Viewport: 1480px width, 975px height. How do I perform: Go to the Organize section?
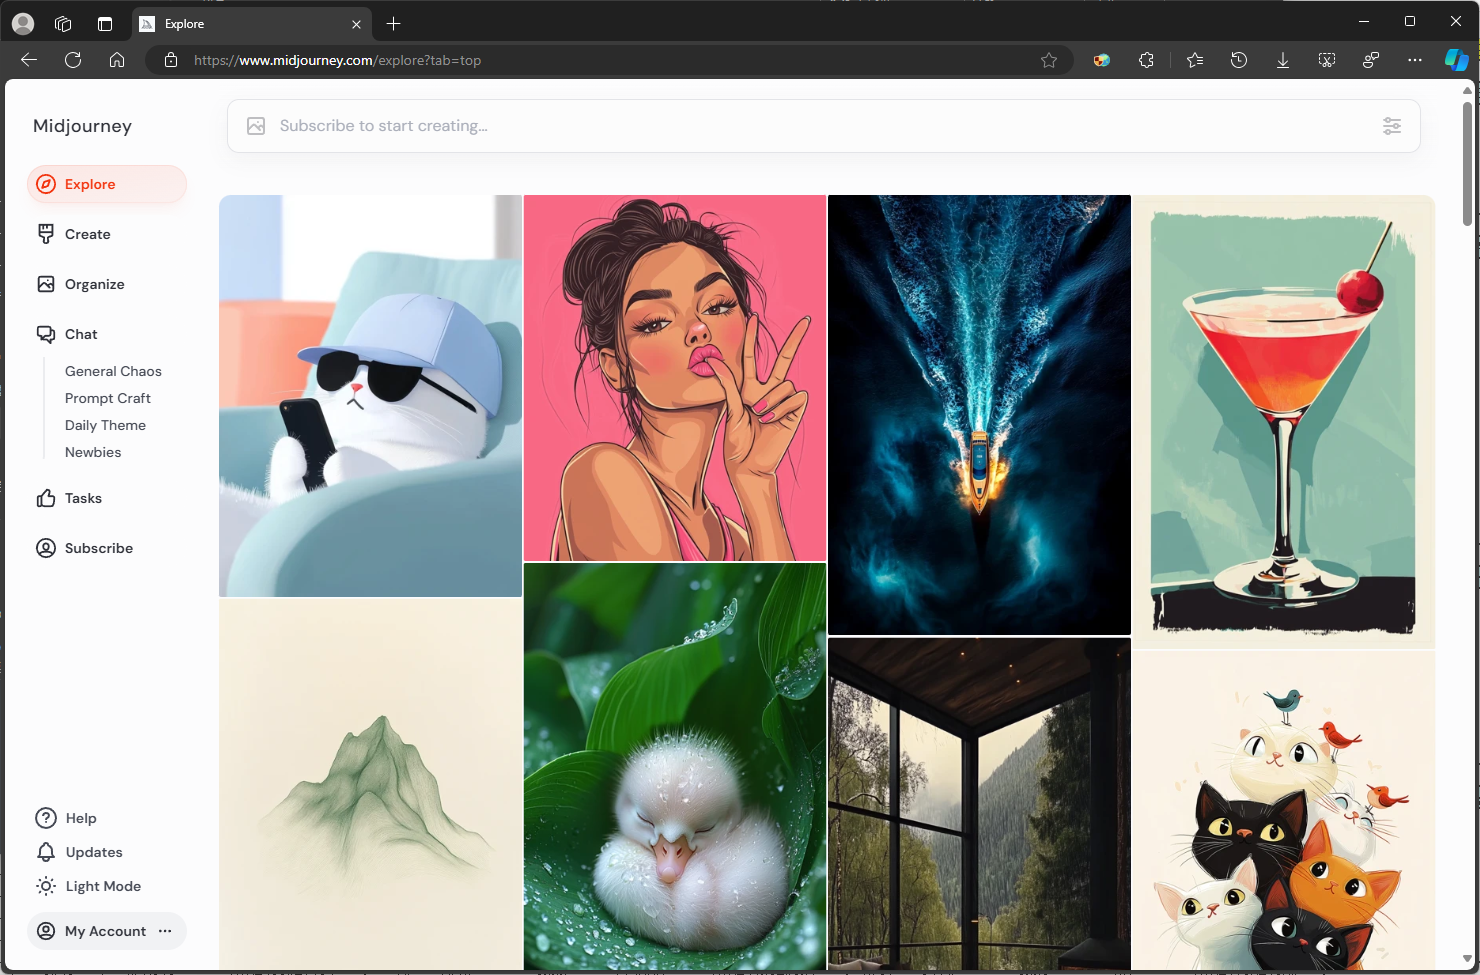point(94,284)
